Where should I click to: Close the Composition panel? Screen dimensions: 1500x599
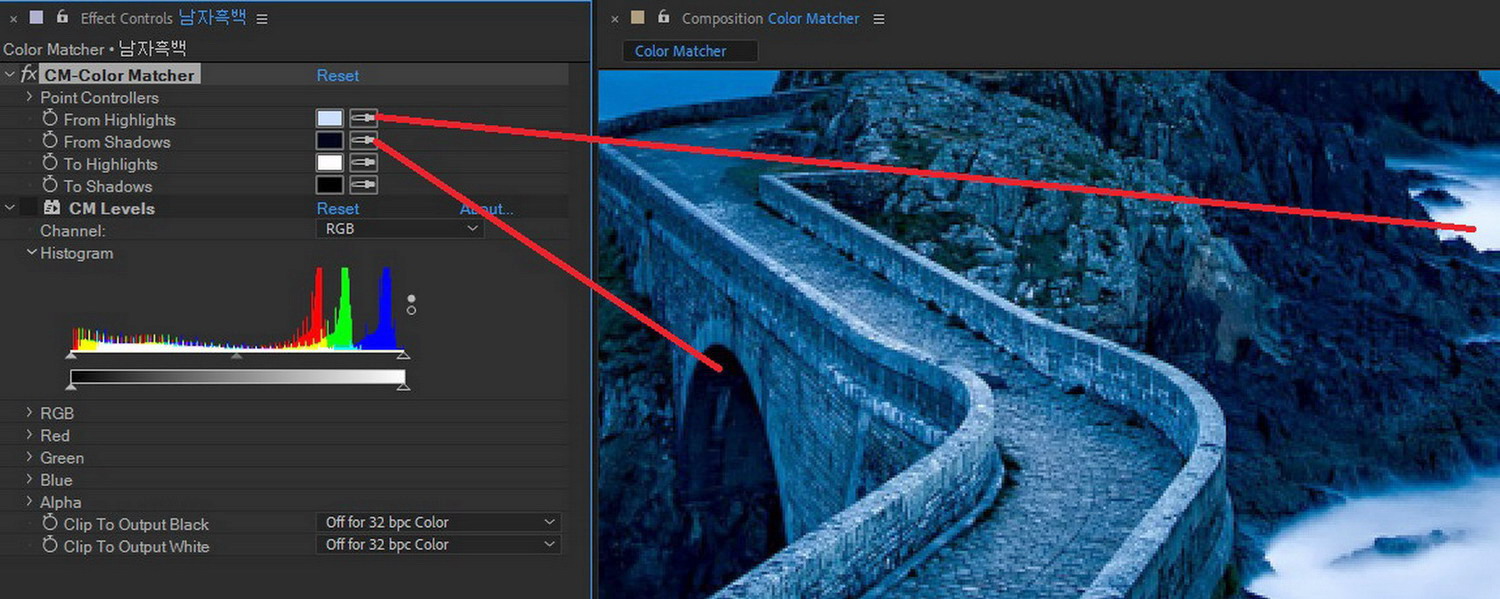(x=615, y=19)
